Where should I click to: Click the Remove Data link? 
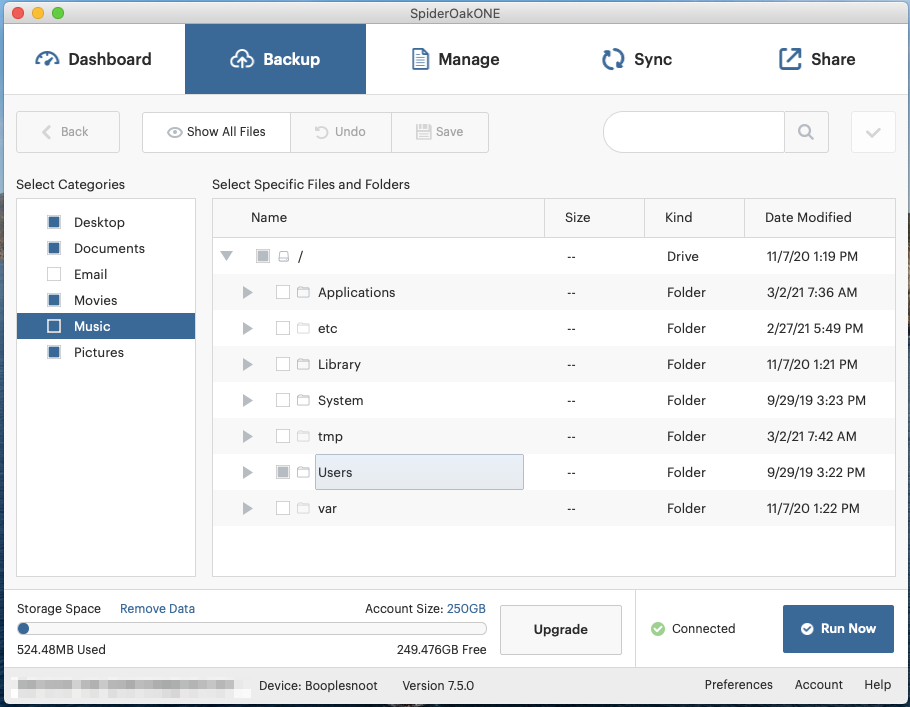(x=157, y=608)
